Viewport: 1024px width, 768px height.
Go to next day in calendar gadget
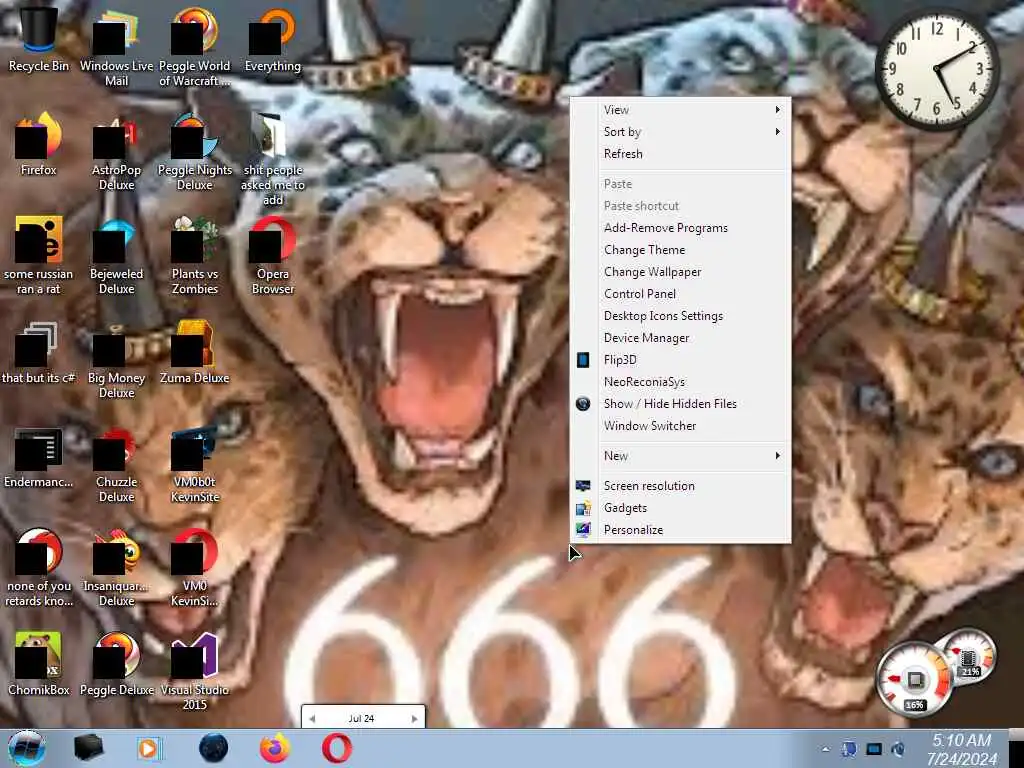click(414, 718)
